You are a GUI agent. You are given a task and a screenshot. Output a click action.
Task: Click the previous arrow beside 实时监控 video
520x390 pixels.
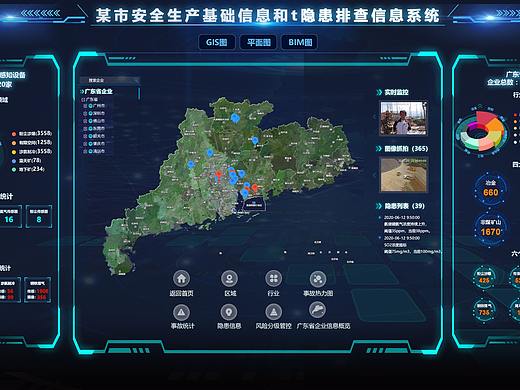tap(375, 117)
